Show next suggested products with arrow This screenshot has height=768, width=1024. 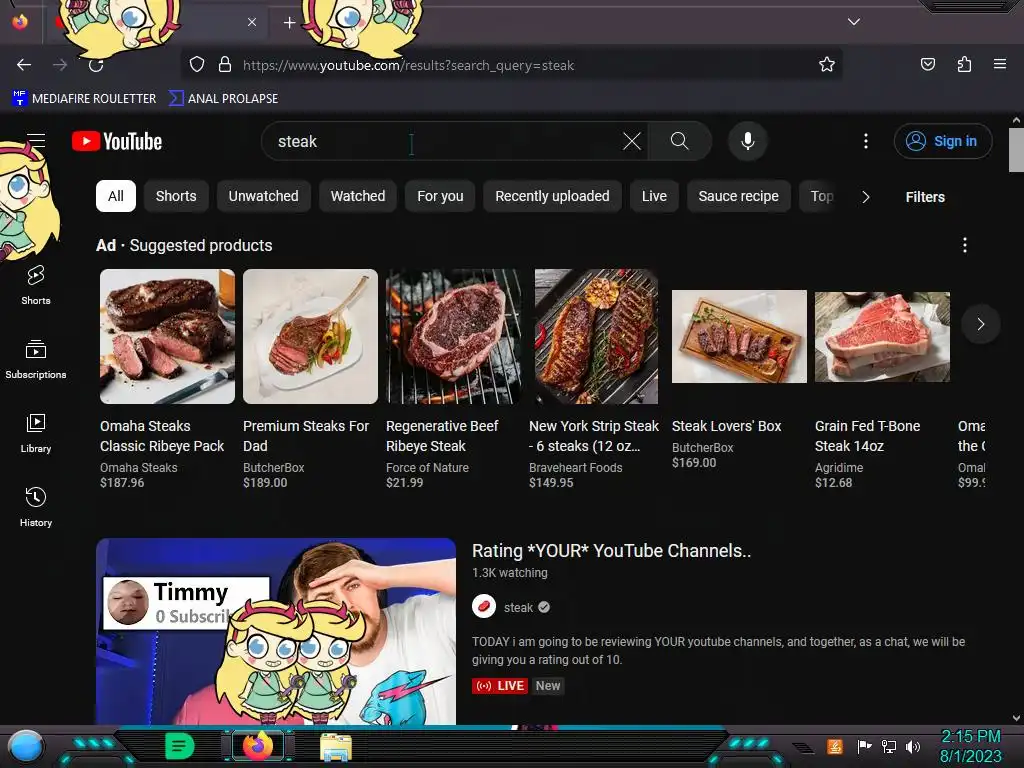(980, 324)
